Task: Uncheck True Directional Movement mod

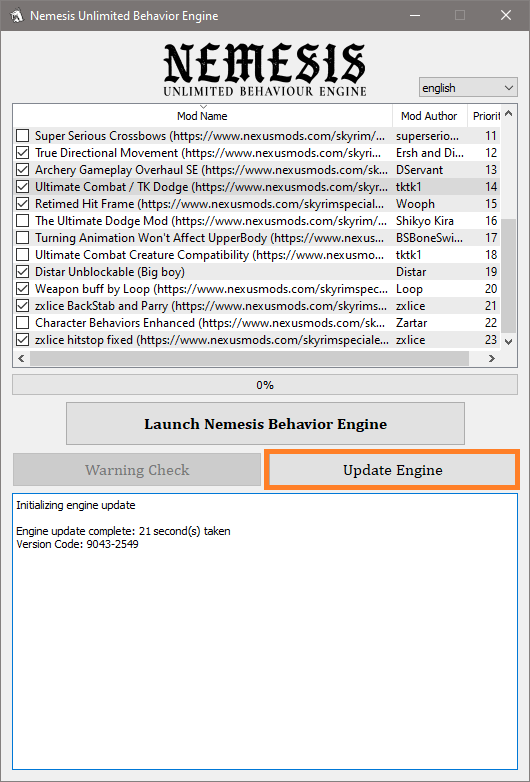Action: pyautogui.click(x=22, y=153)
